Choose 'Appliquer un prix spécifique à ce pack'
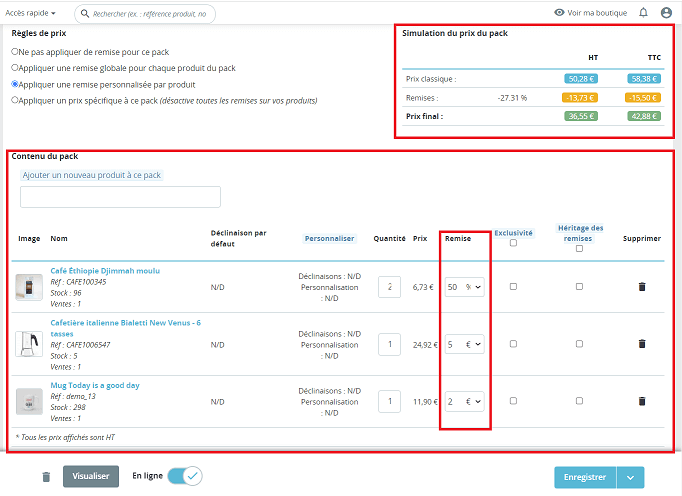This screenshot has width=682, height=496. 15,100
